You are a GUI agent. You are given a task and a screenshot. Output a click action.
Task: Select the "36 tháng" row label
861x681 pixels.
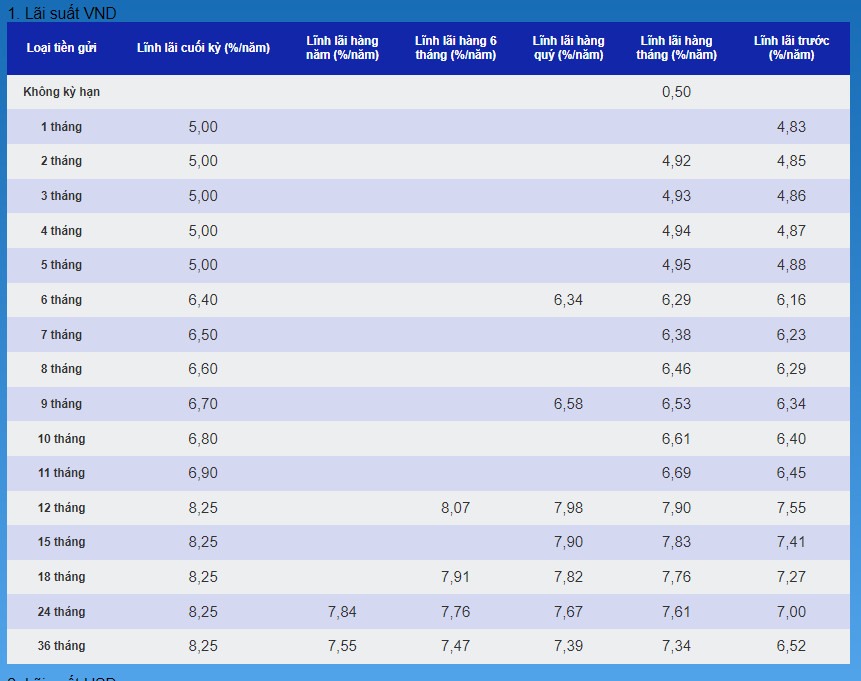[x=61, y=646]
